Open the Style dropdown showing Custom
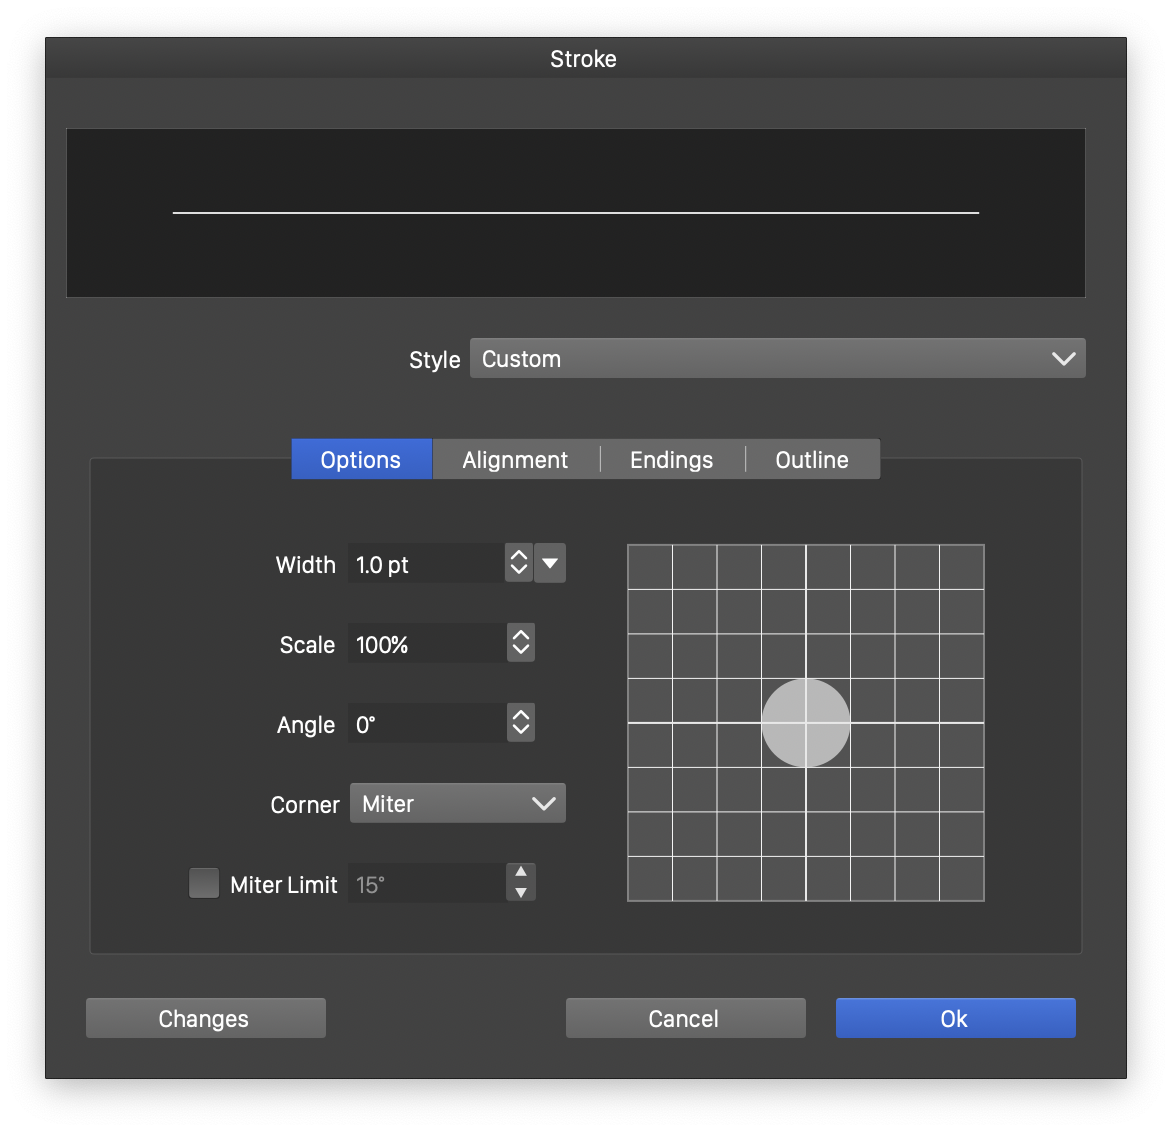1172x1132 pixels. click(x=777, y=358)
